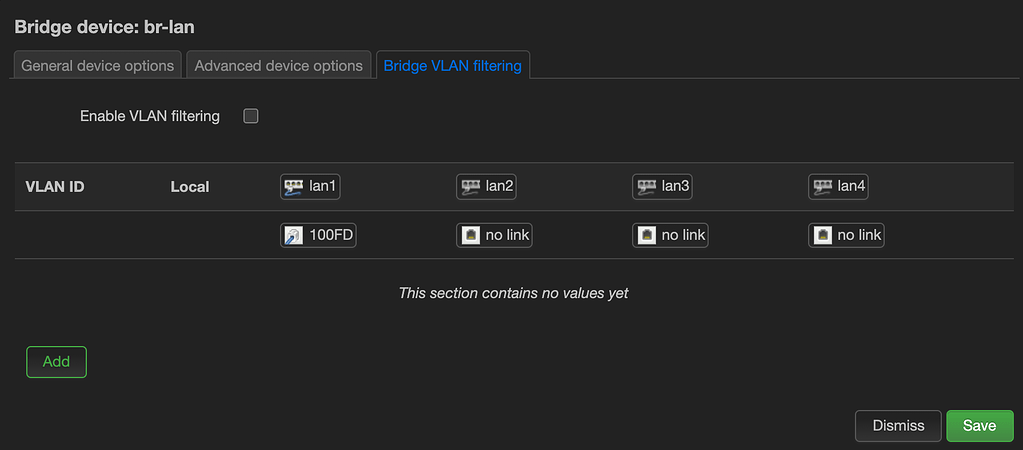Click the lan1 badge label text
The height and width of the screenshot is (450, 1023).
click(x=324, y=186)
